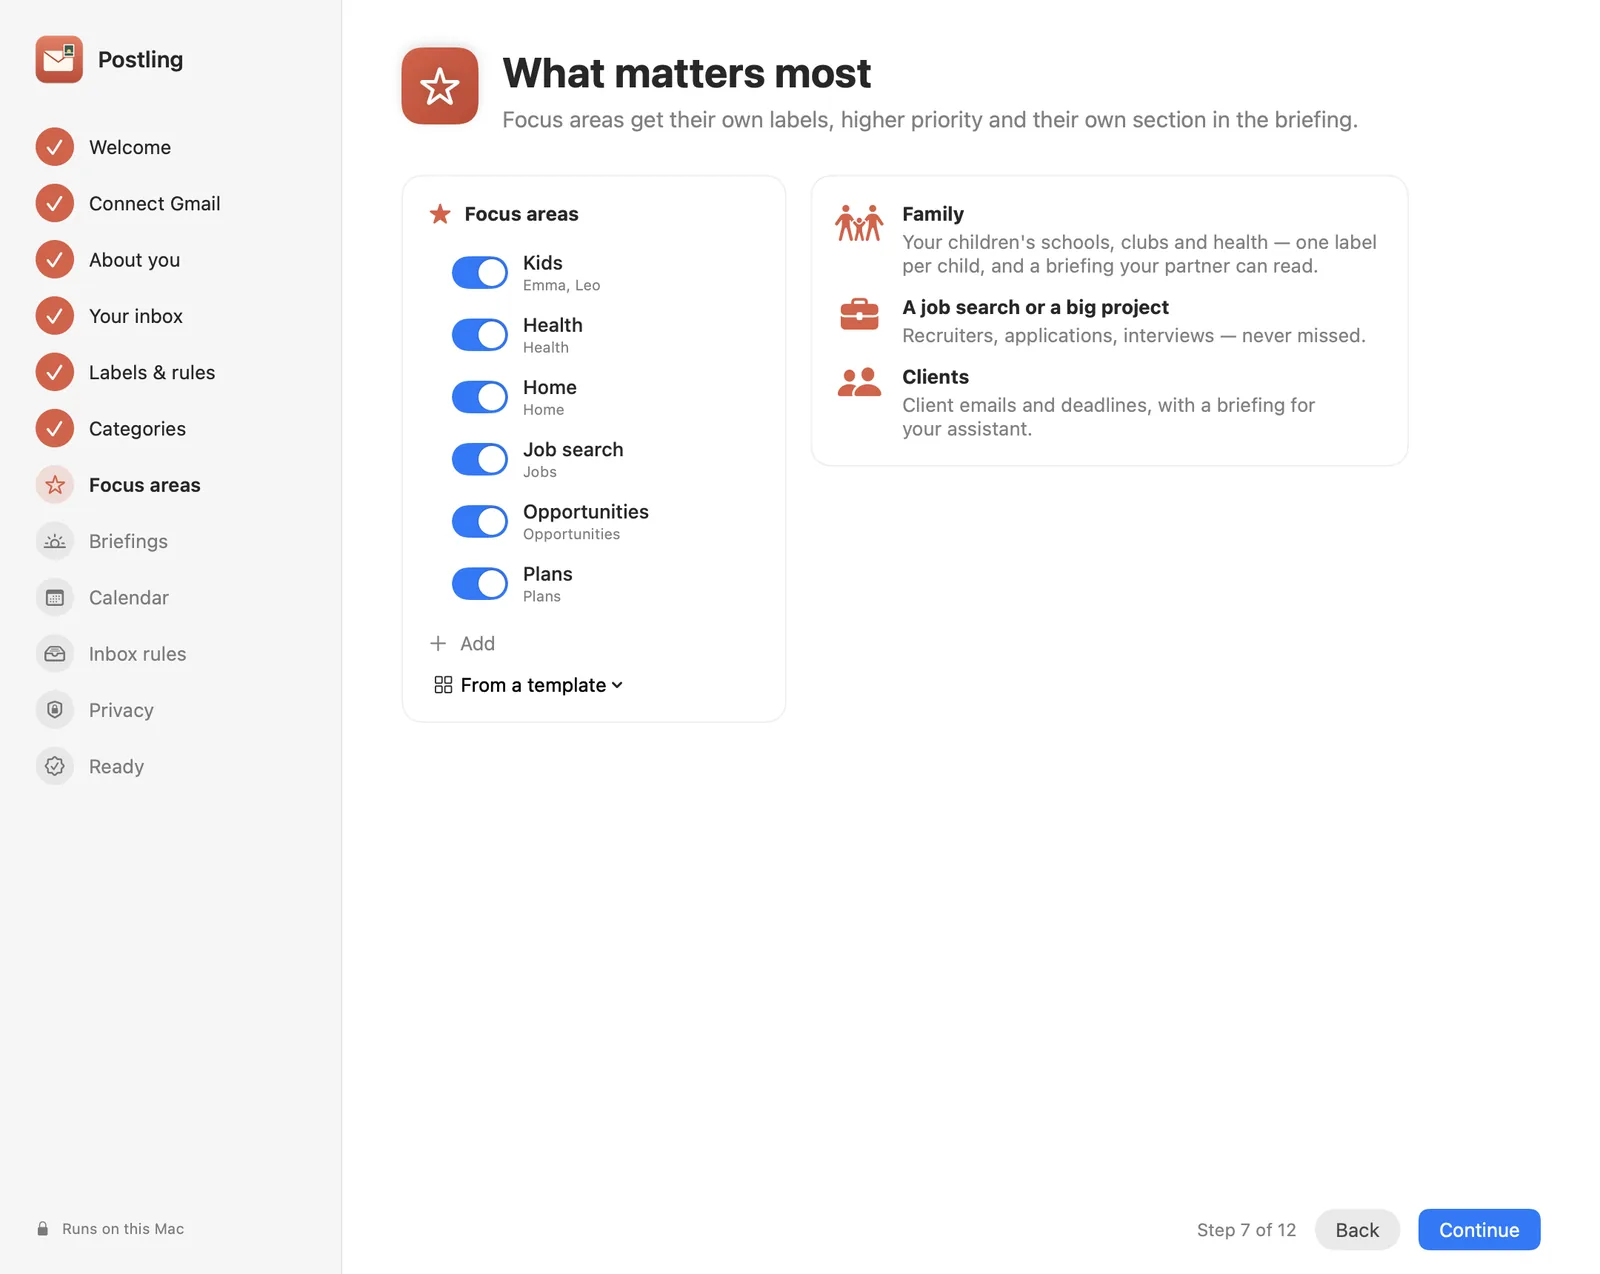
Task: Click the Clients two-person icon
Action: pos(859,382)
